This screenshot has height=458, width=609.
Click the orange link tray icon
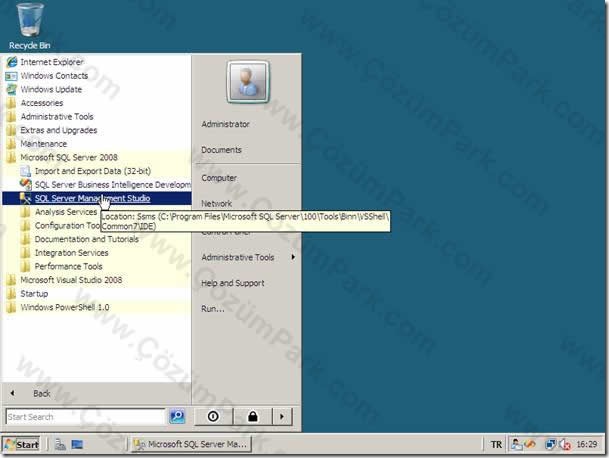pyautogui.click(x=530, y=444)
